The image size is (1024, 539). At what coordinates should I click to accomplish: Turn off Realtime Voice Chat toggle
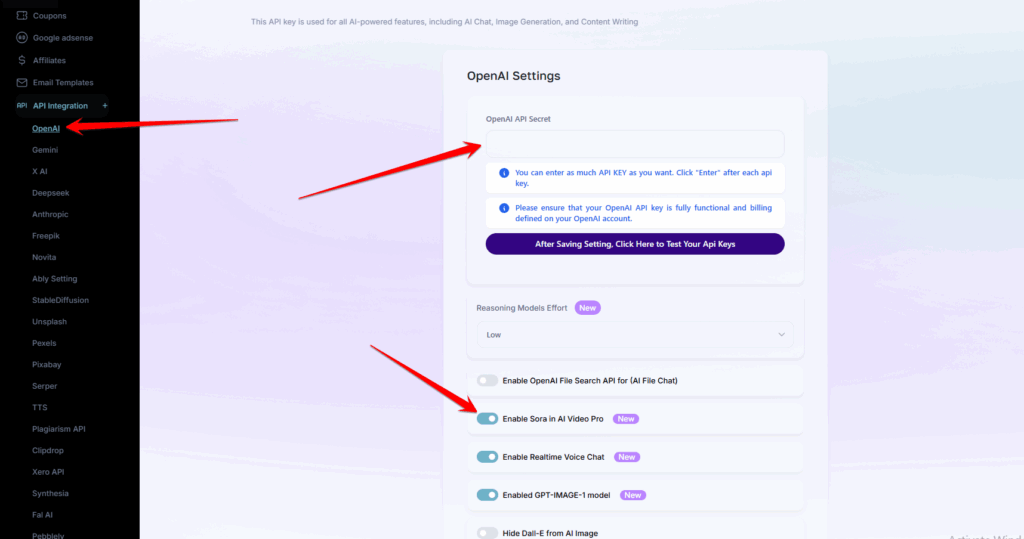pos(487,457)
